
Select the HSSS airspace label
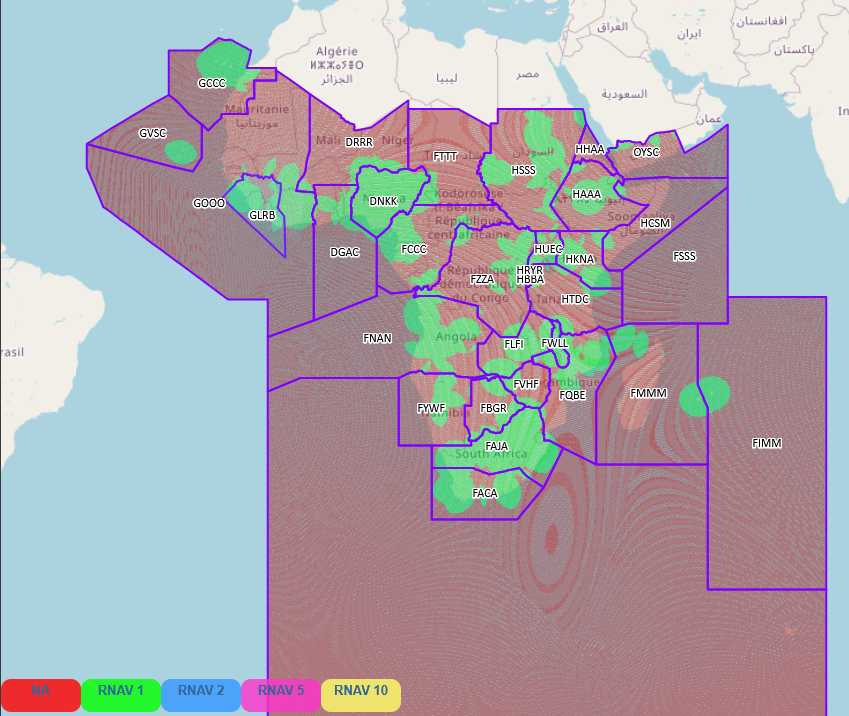(524, 170)
